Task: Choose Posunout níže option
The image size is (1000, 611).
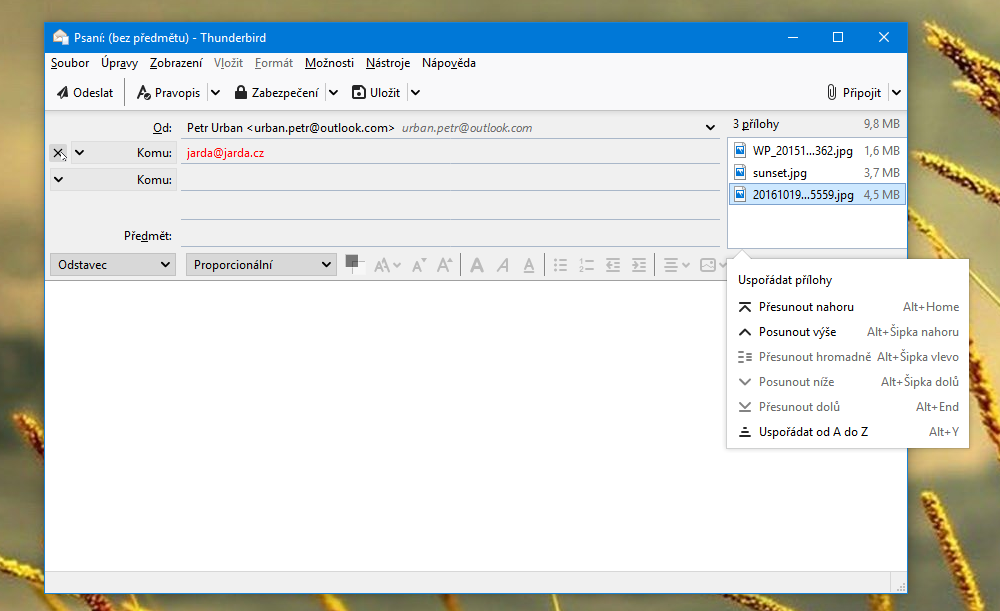Action: tap(848, 382)
